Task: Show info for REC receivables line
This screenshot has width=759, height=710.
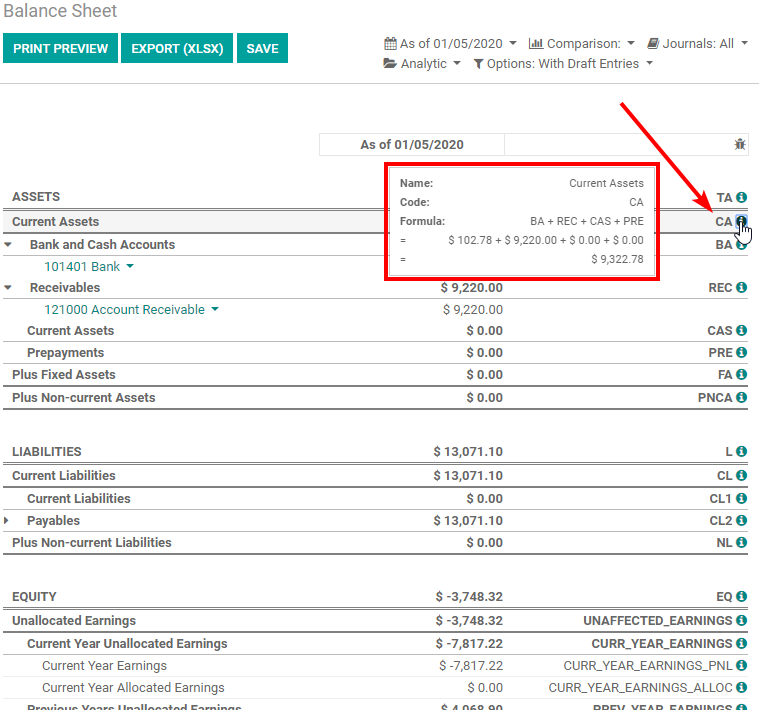Action: tap(741, 287)
